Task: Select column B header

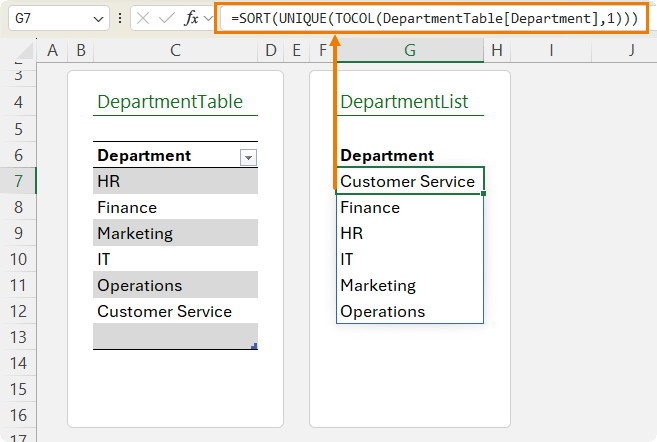Action: tap(81, 50)
